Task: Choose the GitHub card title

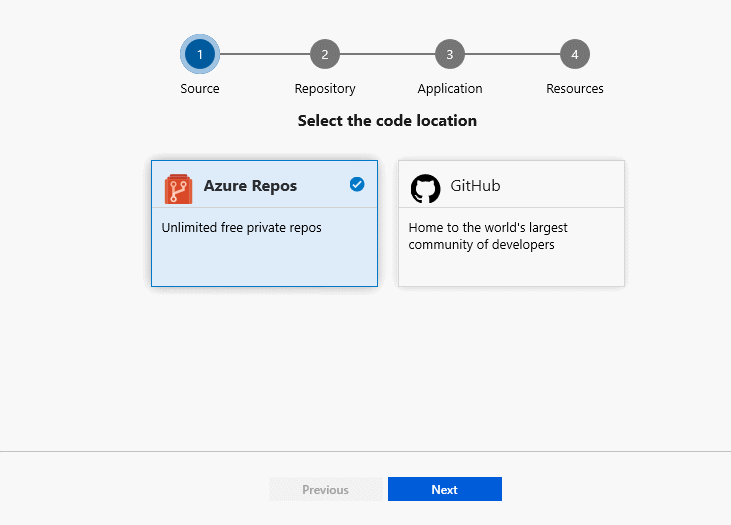Action: tap(475, 186)
